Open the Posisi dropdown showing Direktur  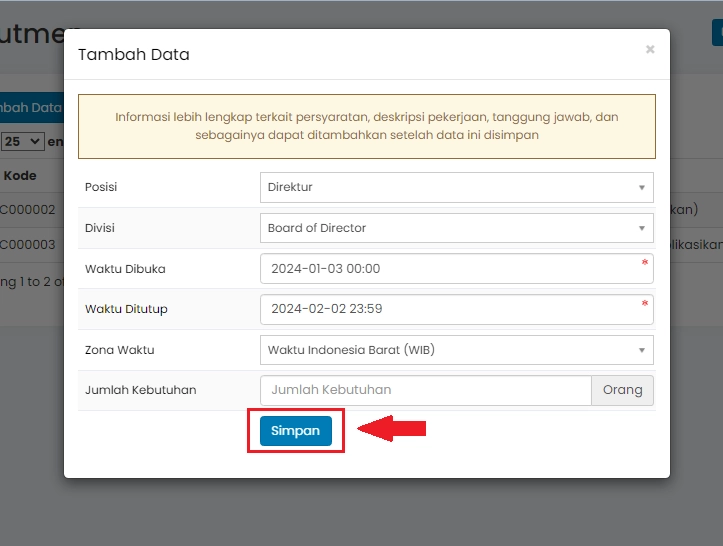point(456,187)
